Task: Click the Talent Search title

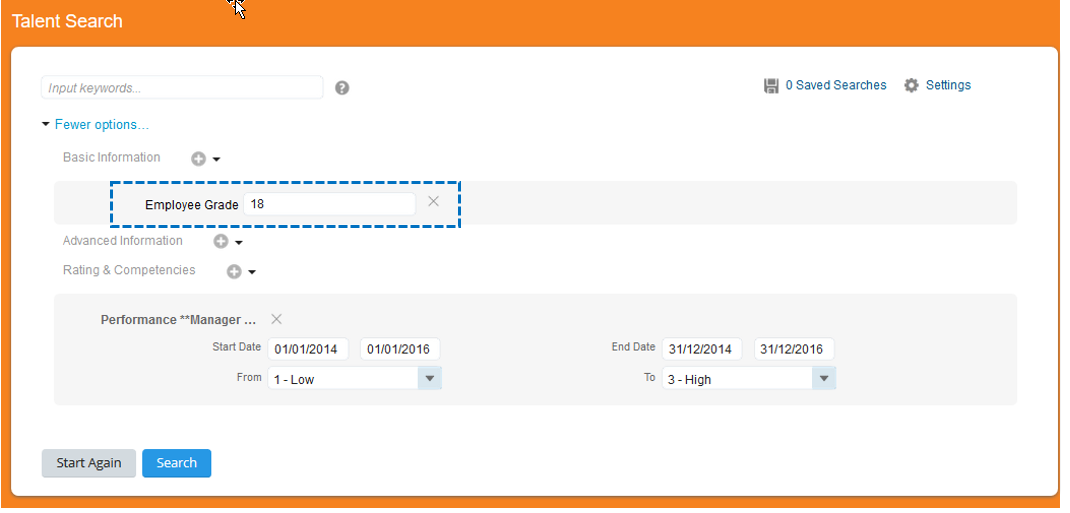Action: (67, 21)
